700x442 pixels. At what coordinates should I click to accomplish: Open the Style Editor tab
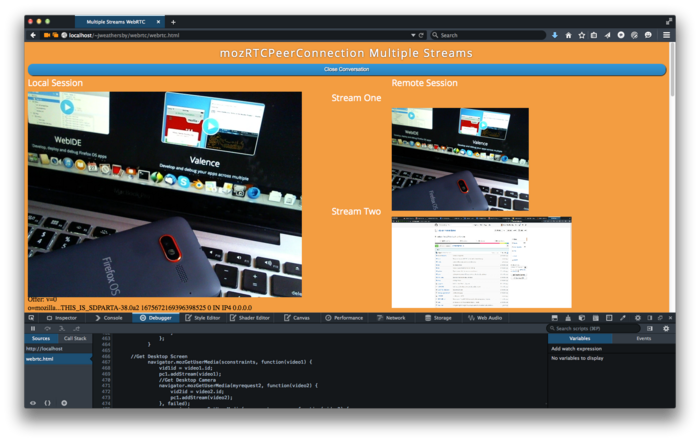(203, 318)
